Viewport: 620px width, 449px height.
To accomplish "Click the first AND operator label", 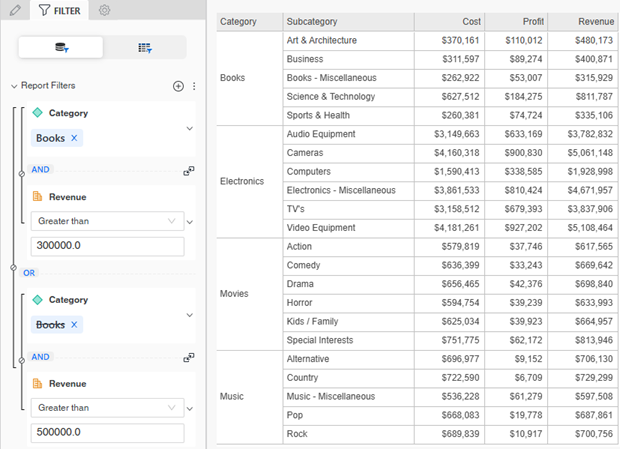I will [x=40, y=170].
